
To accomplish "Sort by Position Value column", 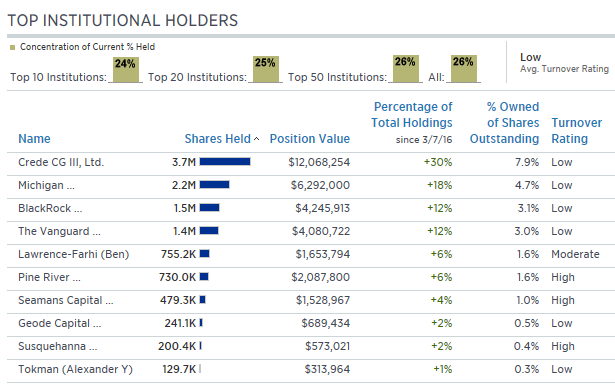I will [x=310, y=139].
